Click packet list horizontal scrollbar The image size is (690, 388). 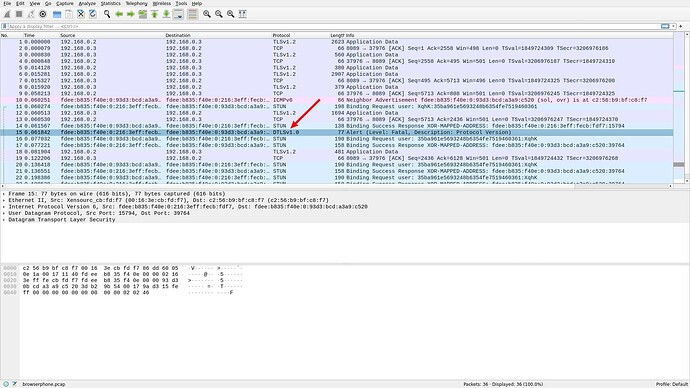click(336, 186)
